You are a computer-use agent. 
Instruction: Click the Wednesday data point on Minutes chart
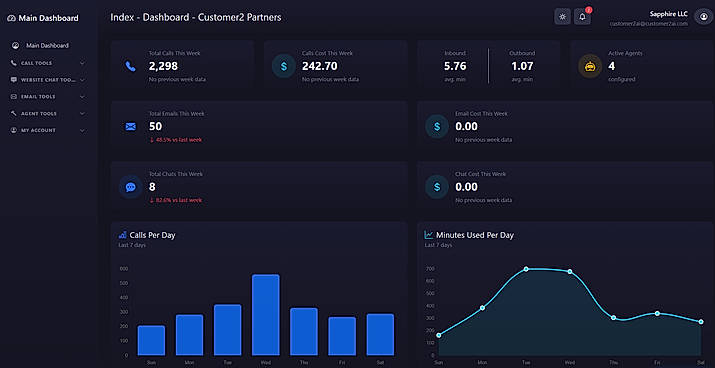(570, 272)
